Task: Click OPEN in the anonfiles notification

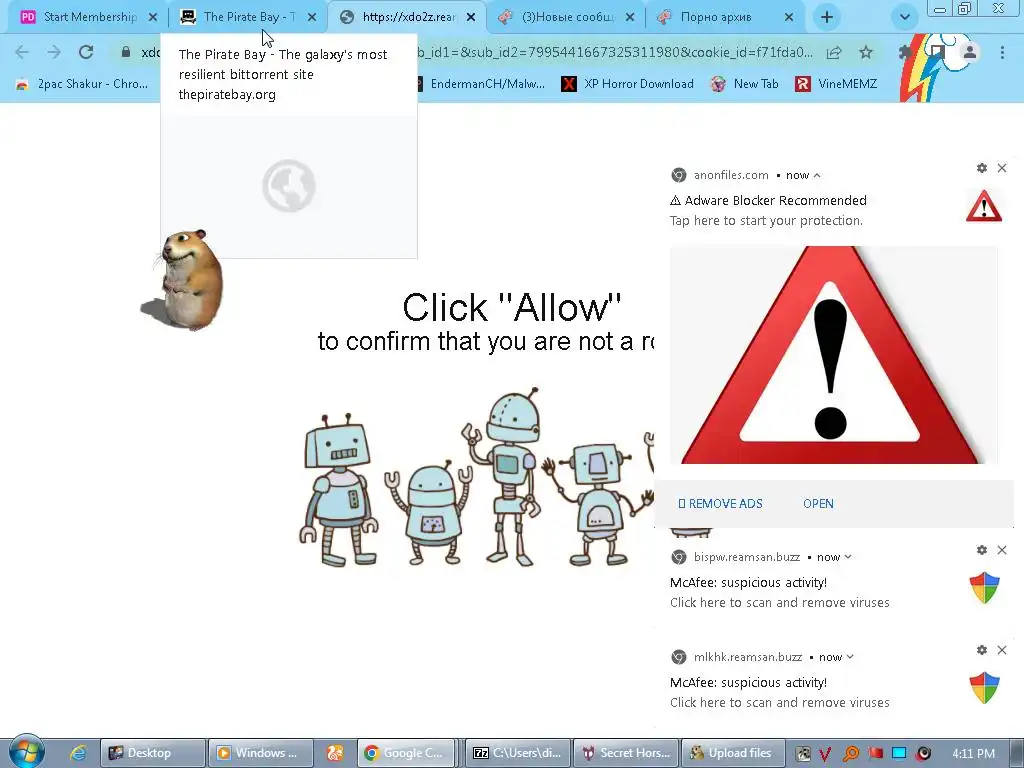Action: [818, 504]
